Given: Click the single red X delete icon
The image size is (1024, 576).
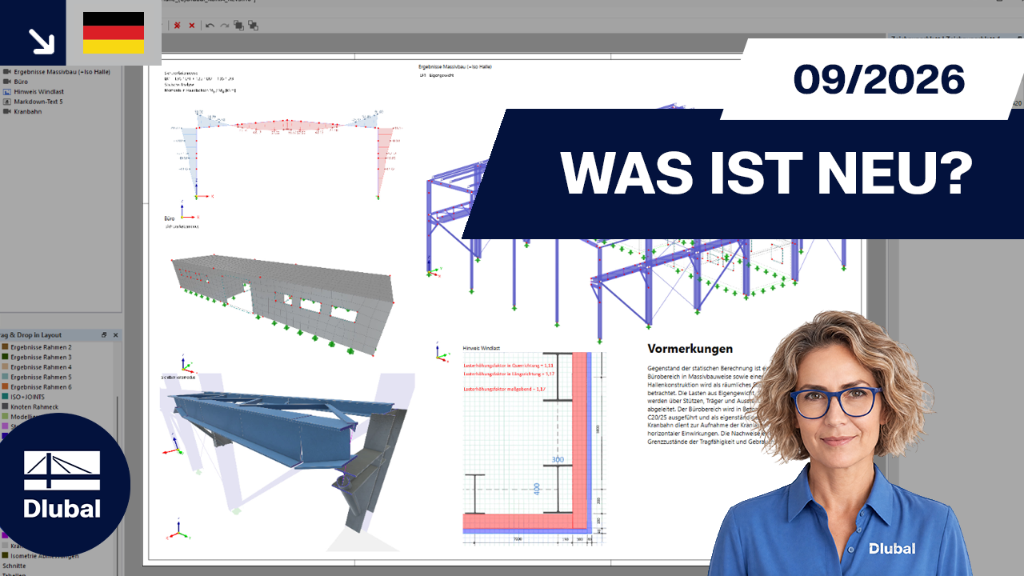Looking at the screenshot, I should pyautogui.click(x=191, y=25).
